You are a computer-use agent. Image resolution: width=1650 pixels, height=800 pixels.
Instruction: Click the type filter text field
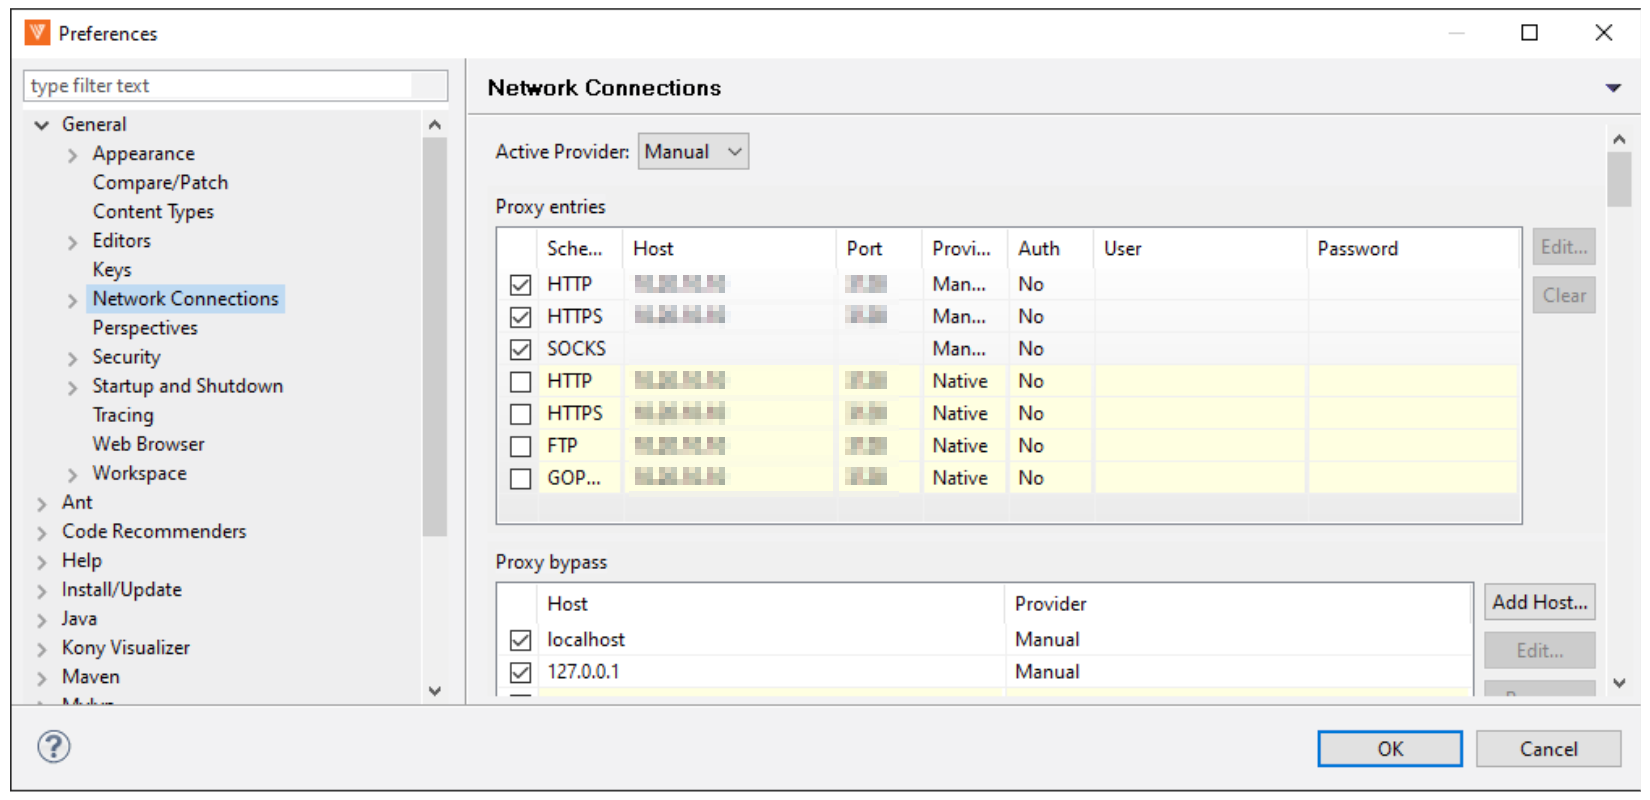click(x=220, y=86)
